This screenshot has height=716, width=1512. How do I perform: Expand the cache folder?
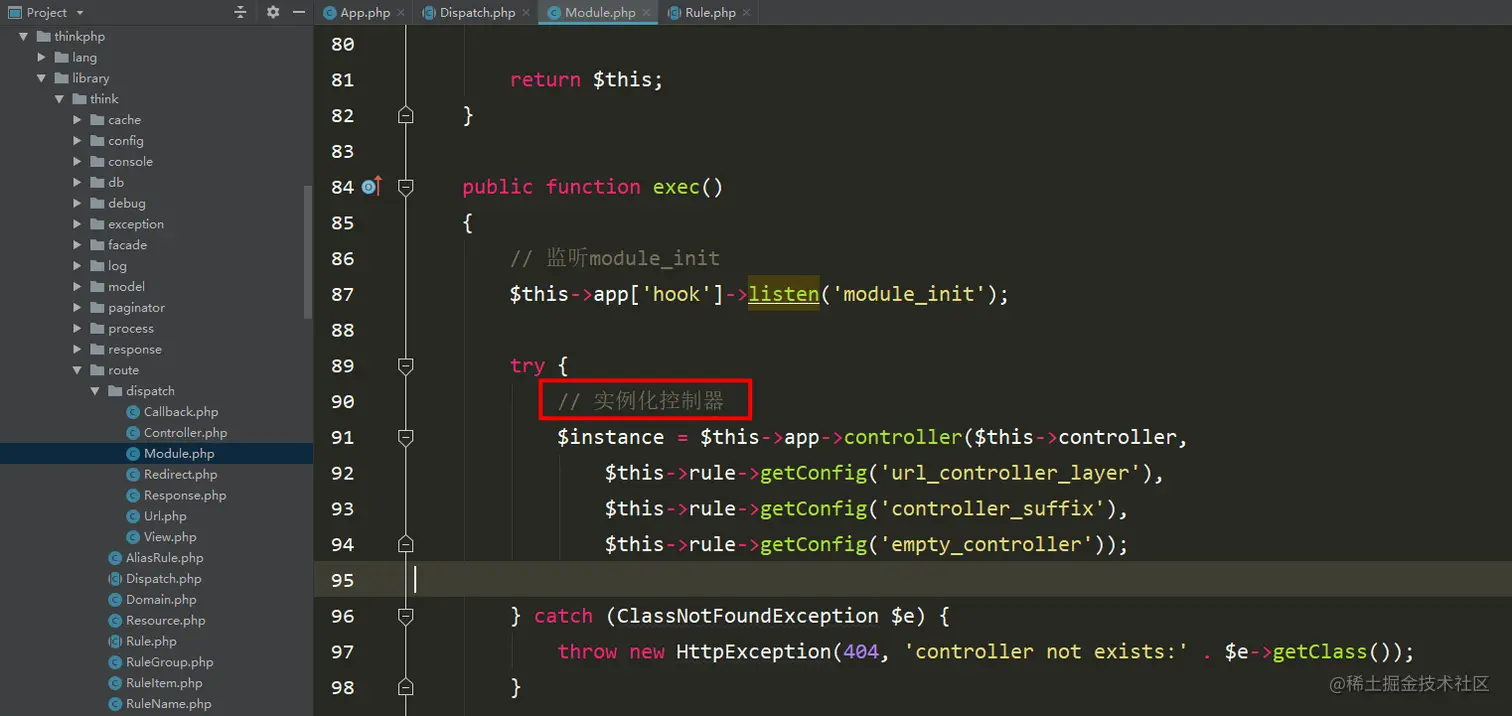click(x=77, y=120)
